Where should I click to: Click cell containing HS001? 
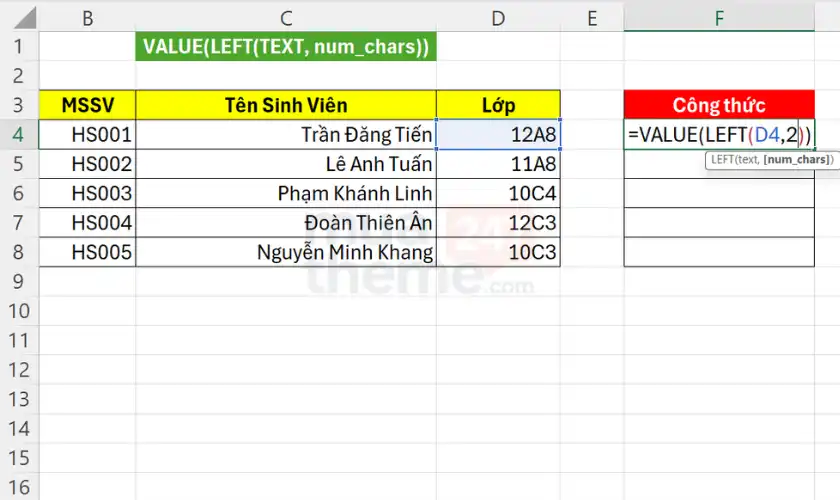(x=87, y=134)
